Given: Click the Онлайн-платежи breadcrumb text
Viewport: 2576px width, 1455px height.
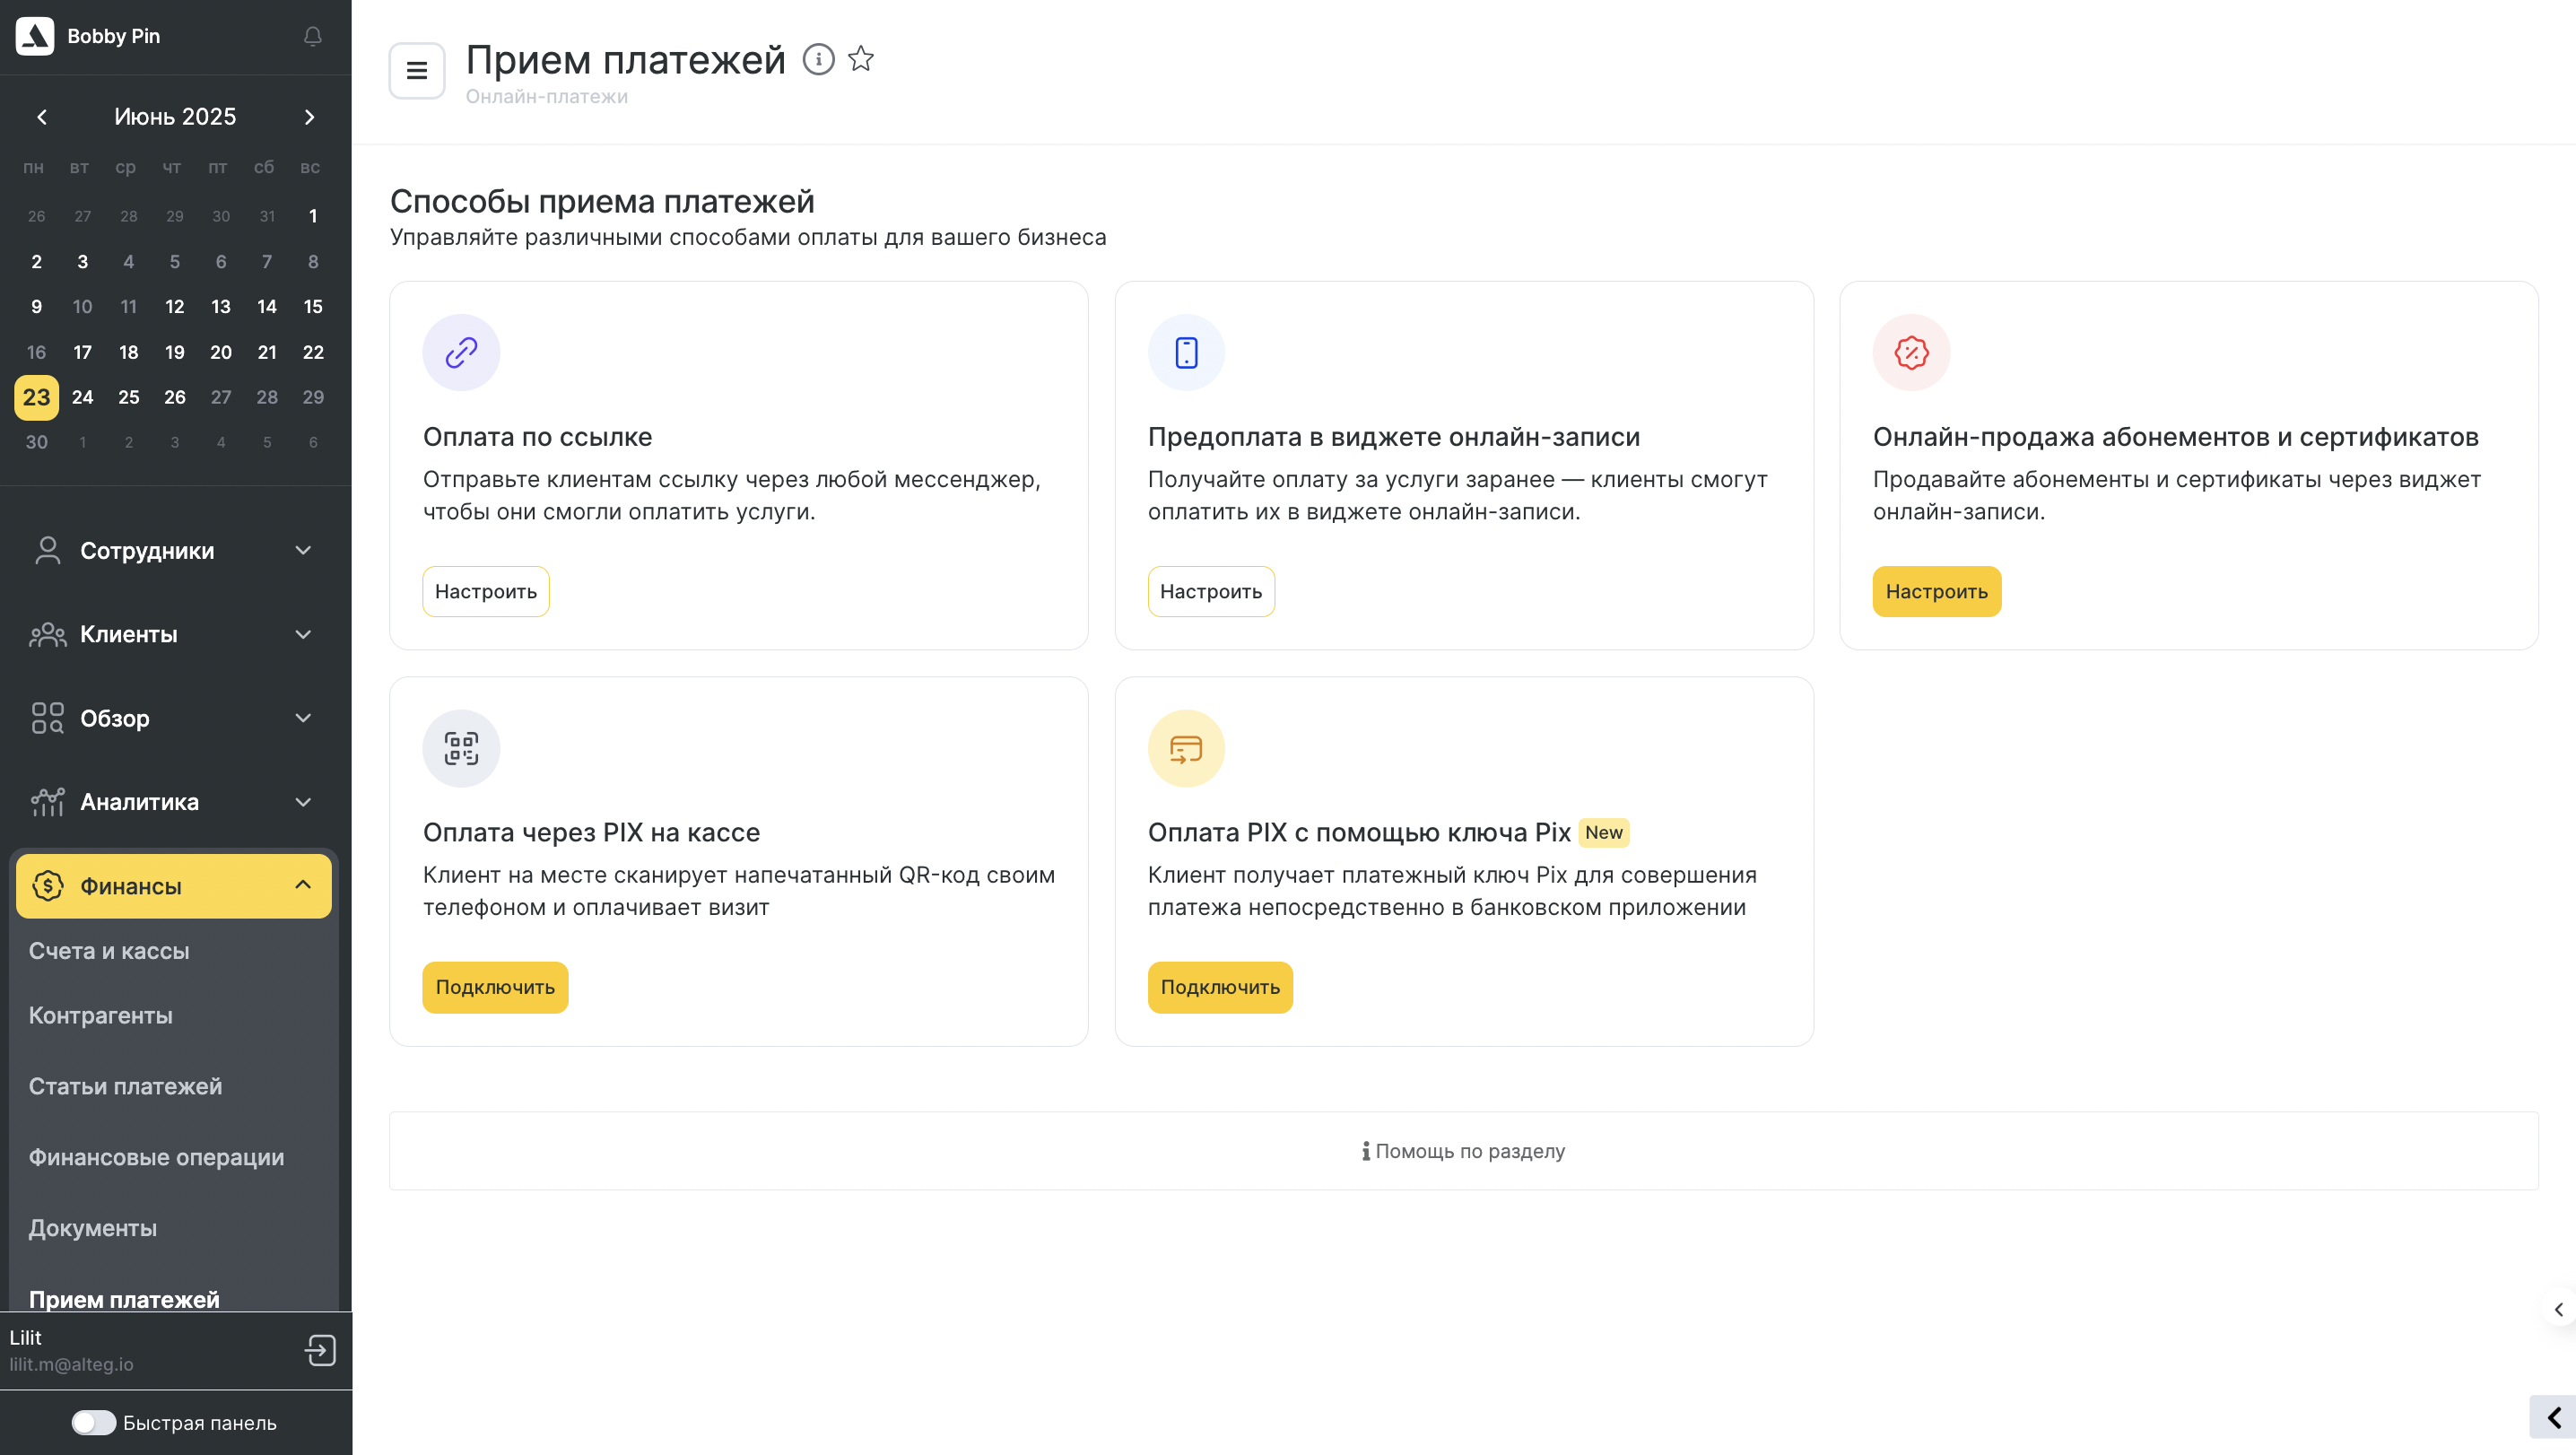Looking at the screenshot, I should 547,96.
